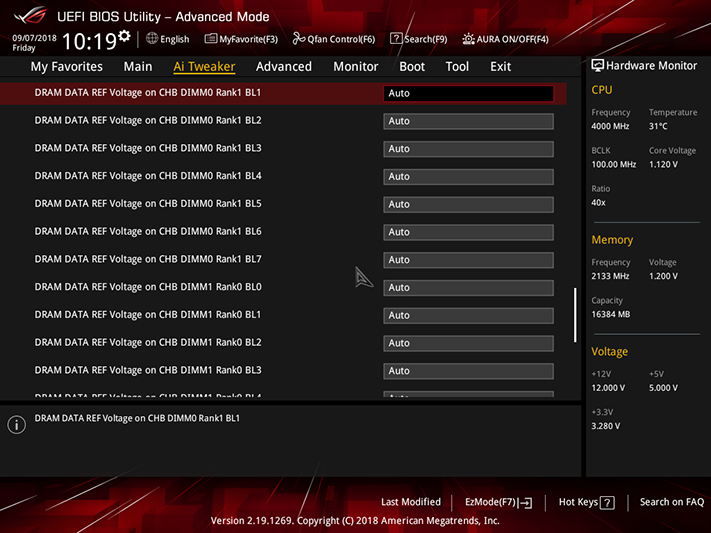The width and height of the screenshot is (711, 533).
Task: Click the CPU Frequency 4000 MHz value
Action: tap(610, 127)
